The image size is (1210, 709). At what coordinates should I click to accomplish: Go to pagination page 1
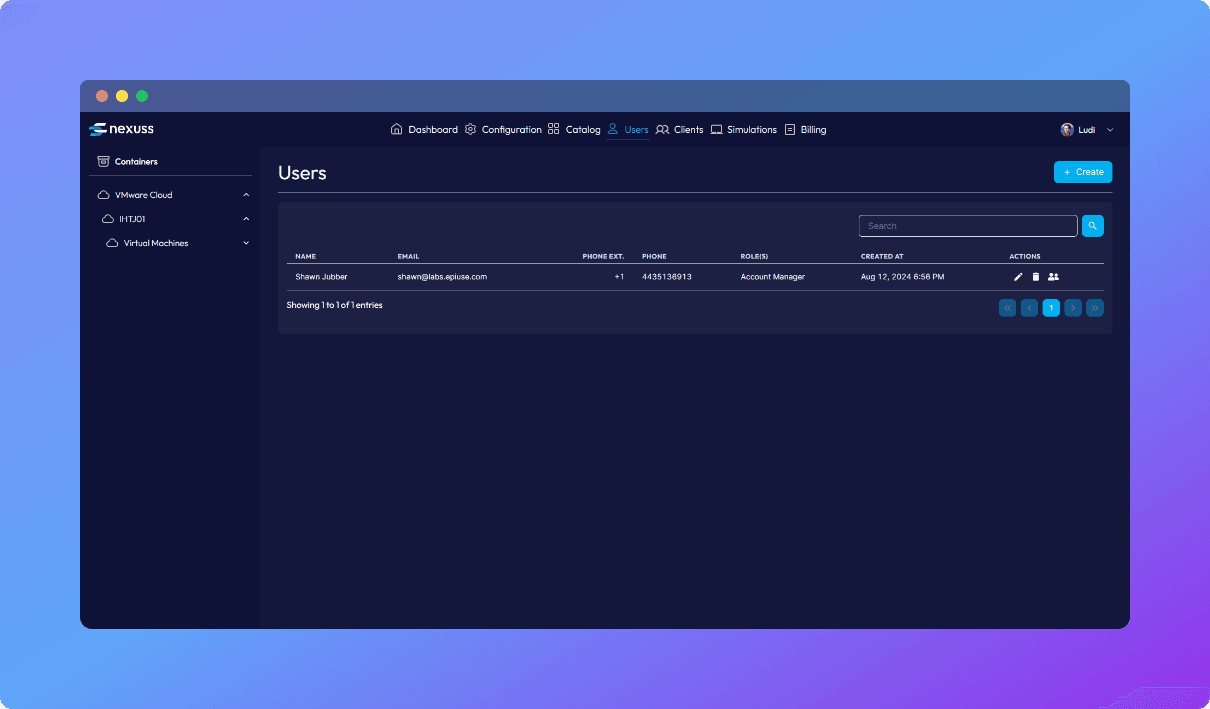pyautogui.click(x=1051, y=308)
